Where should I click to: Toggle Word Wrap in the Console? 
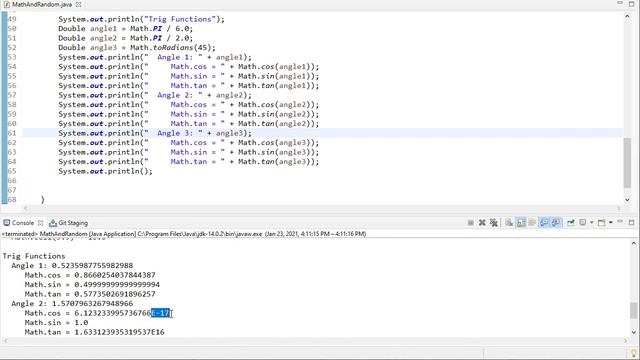532,222
